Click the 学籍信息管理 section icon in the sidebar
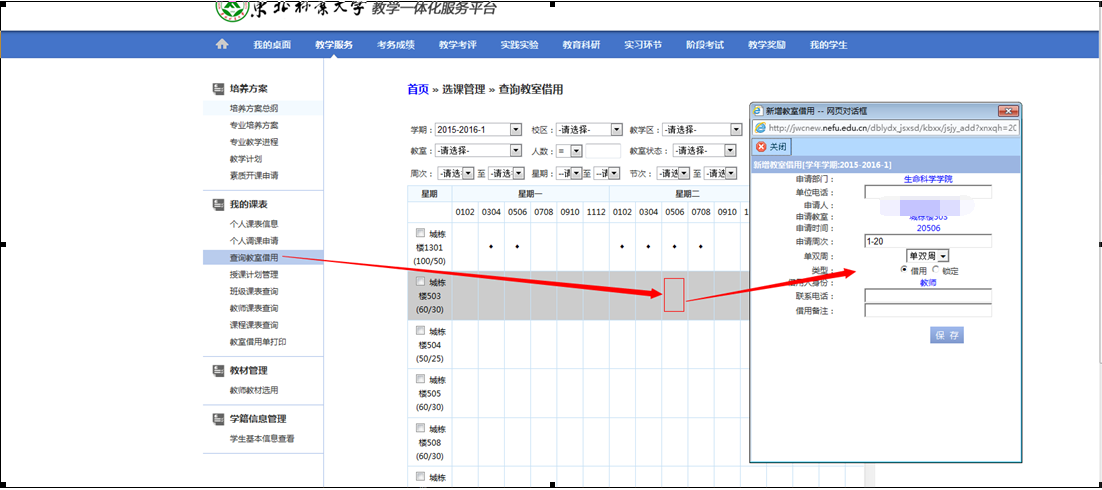1102x490 pixels. 218,419
